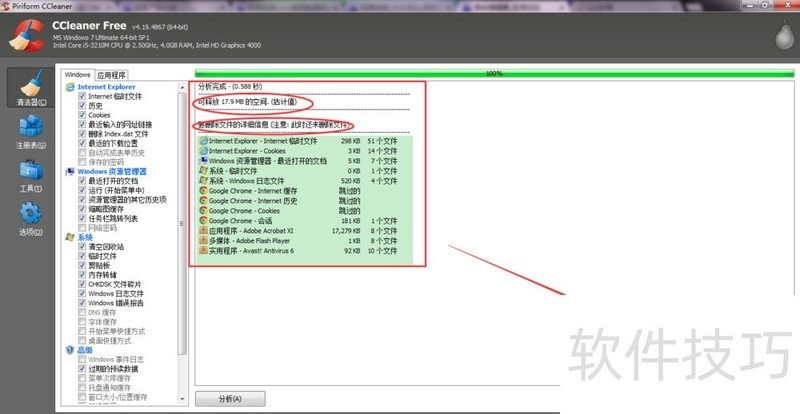Toggle the 内存转储 checkbox
800x414 pixels.
pyautogui.click(x=82, y=275)
